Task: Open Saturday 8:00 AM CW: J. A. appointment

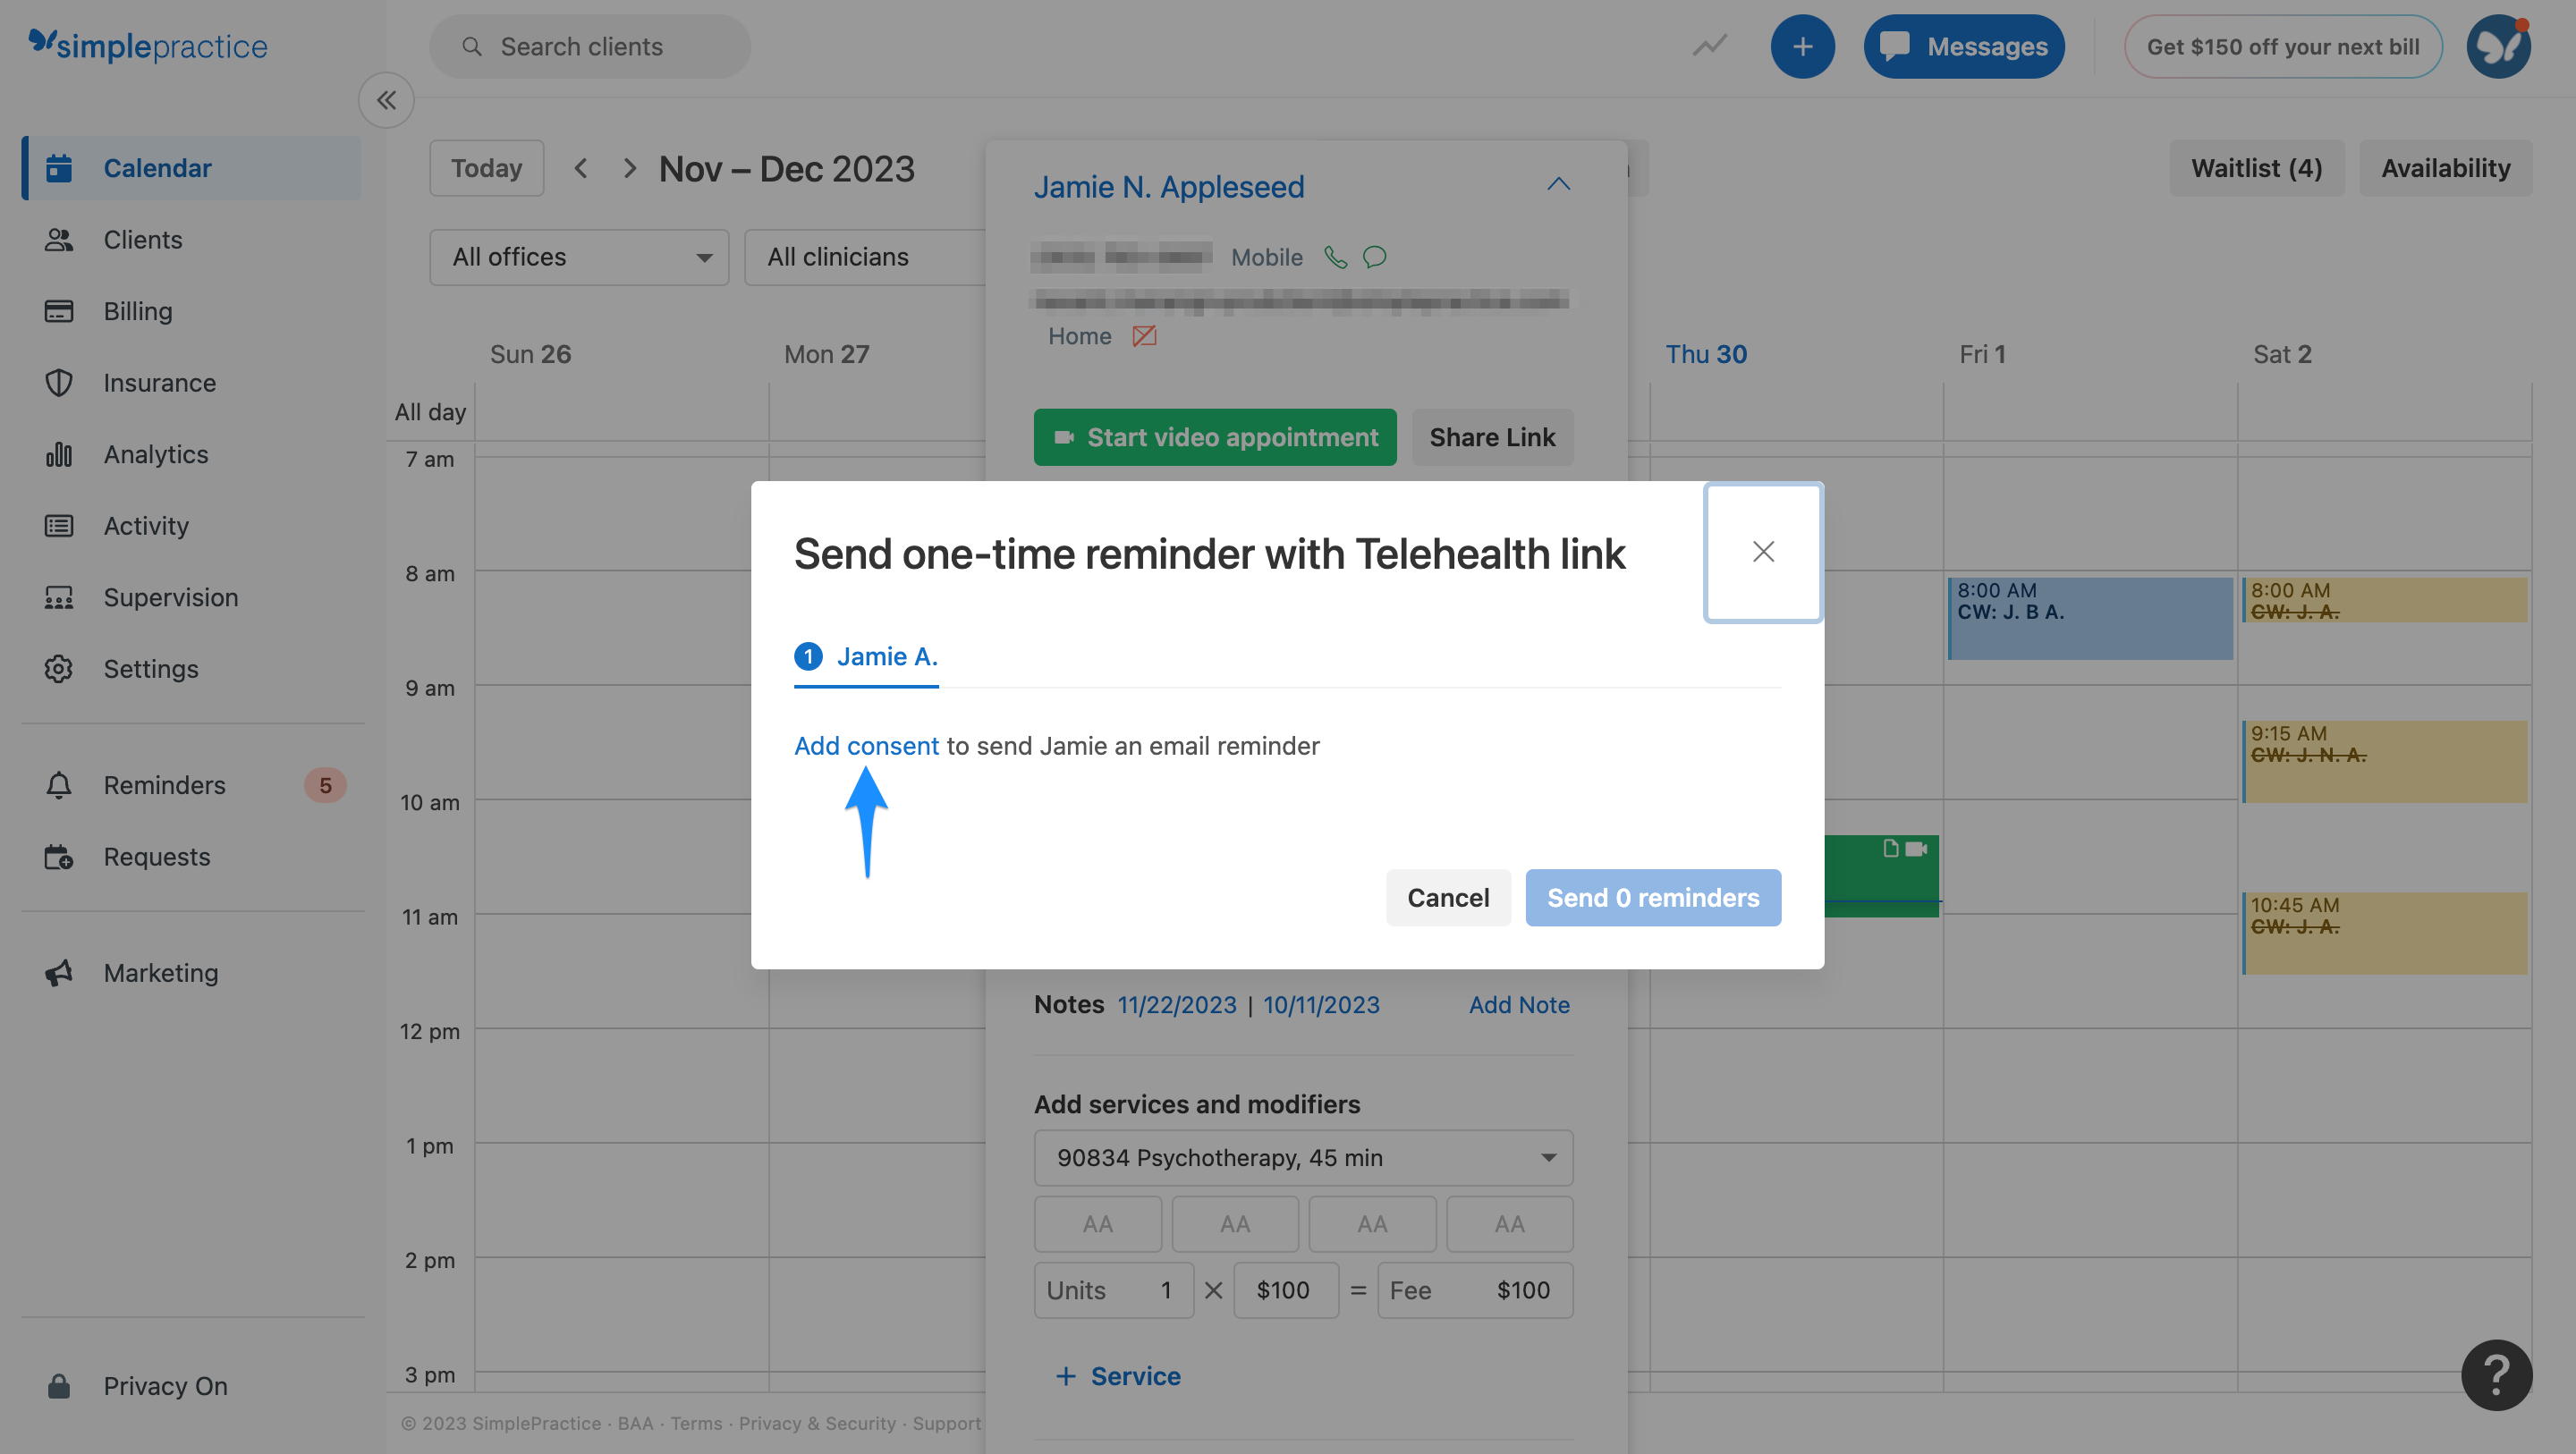Action: (2384, 600)
